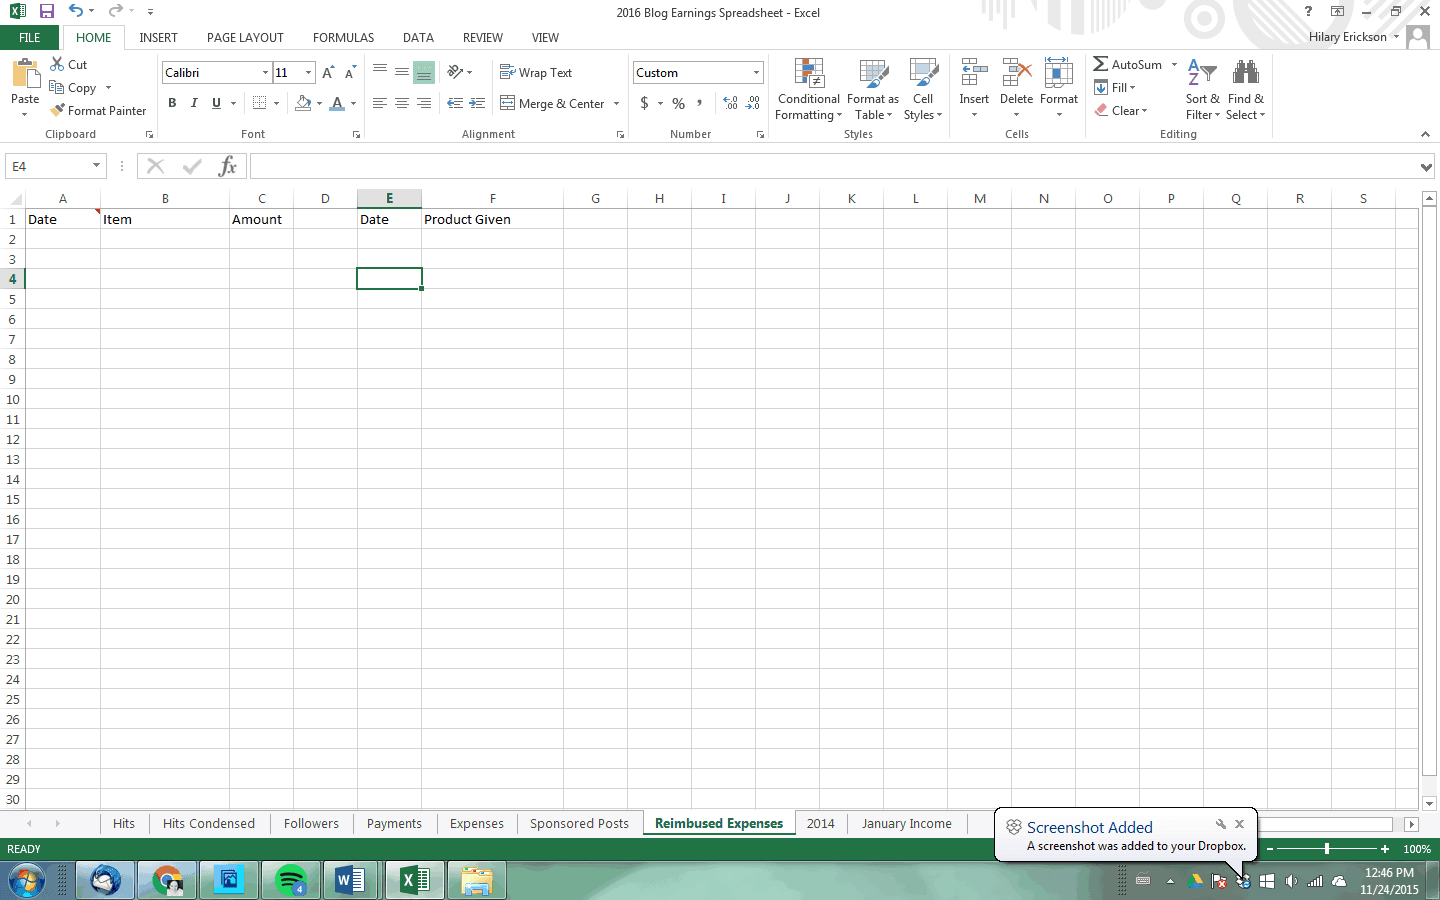Click the Format cells button
The image size is (1440, 900).
point(1059,89)
